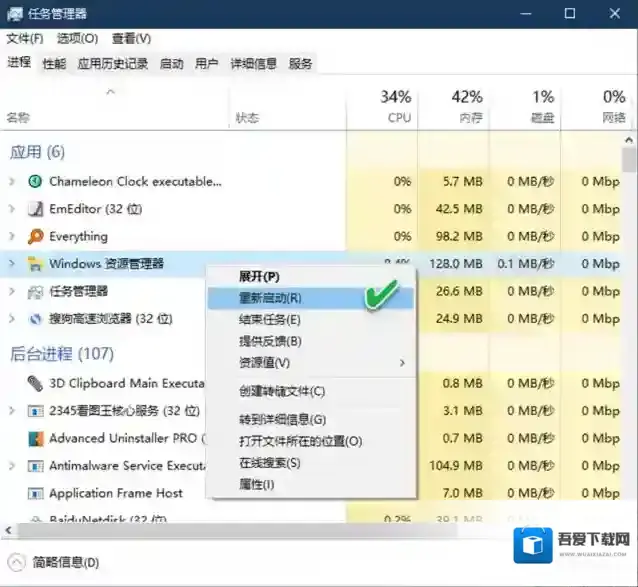The image size is (638, 587).
Task: Choose 属性(I) in the context menu
Action: [311, 484]
